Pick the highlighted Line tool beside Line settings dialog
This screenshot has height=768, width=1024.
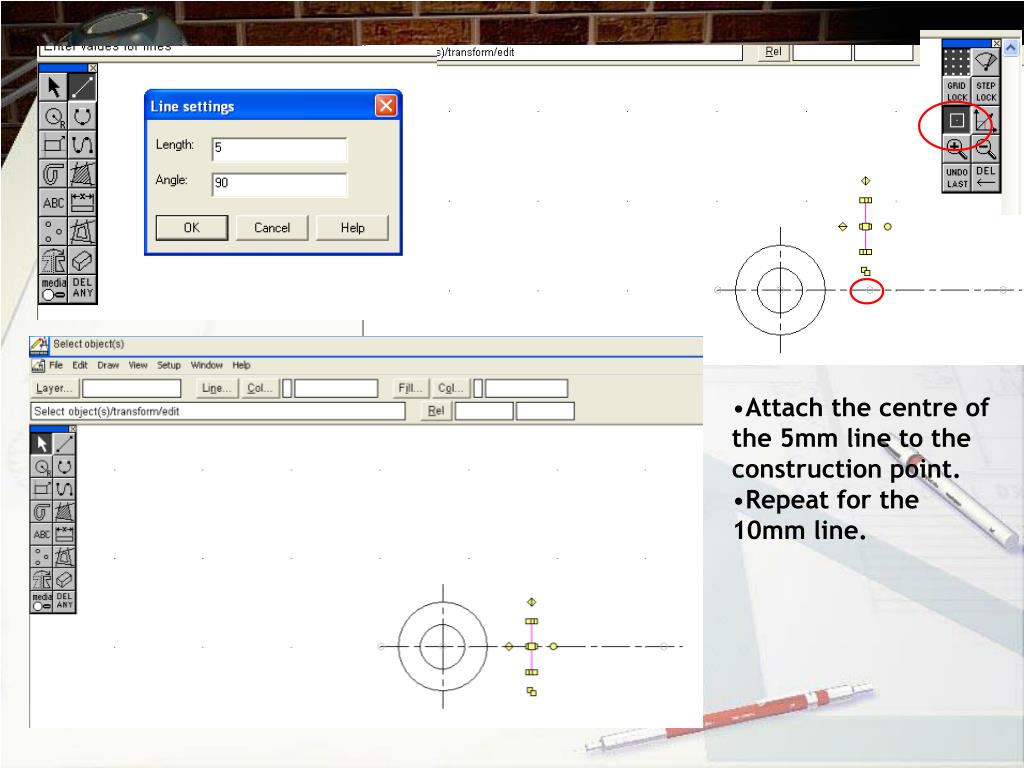(82, 87)
